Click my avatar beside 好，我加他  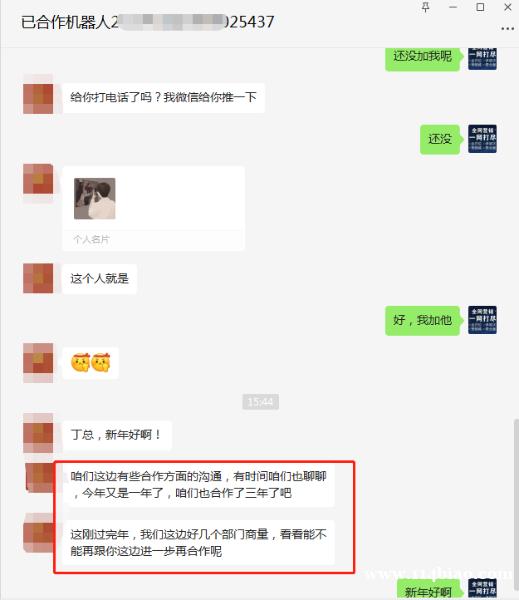point(482,320)
